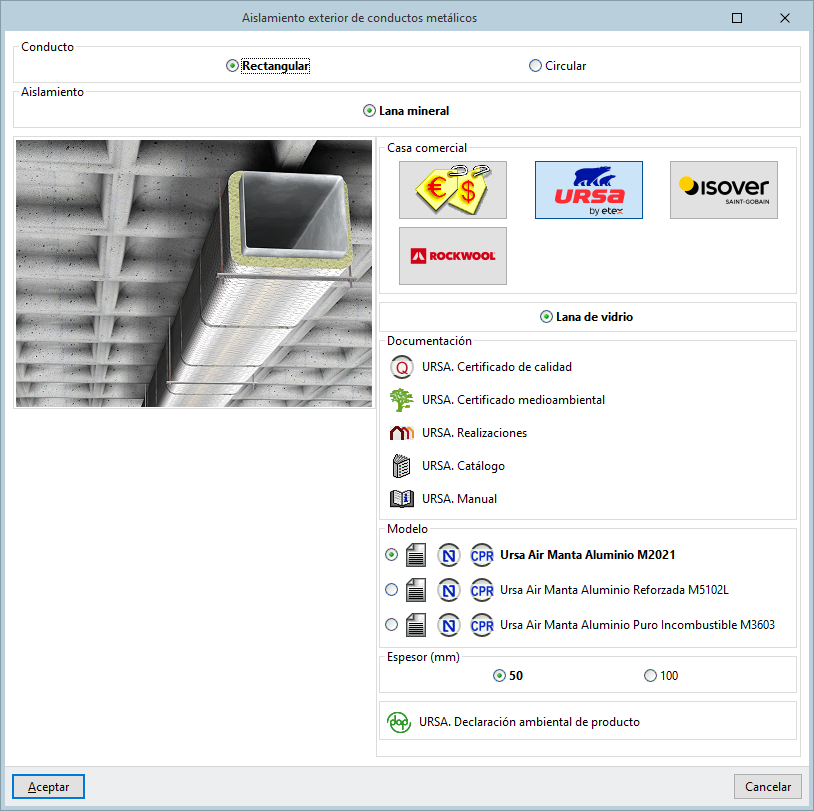Select Rectangular duct option
This screenshot has height=811, width=814.
pyautogui.click(x=268, y=66)
